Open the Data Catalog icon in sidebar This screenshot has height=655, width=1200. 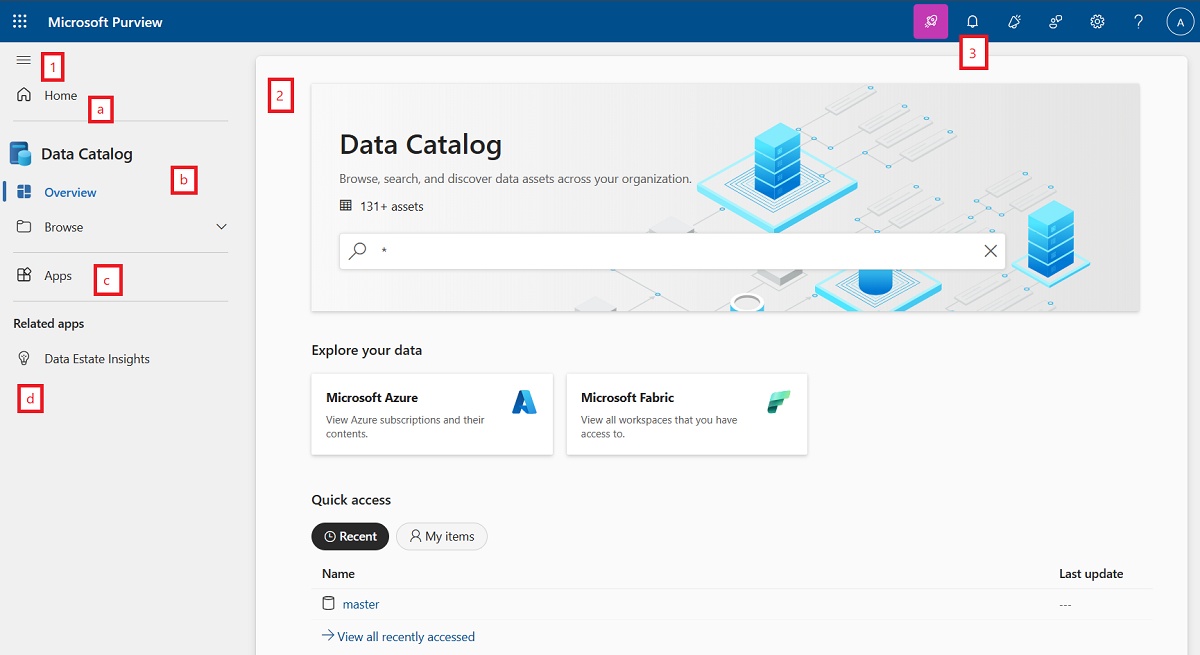pos(20,153)
